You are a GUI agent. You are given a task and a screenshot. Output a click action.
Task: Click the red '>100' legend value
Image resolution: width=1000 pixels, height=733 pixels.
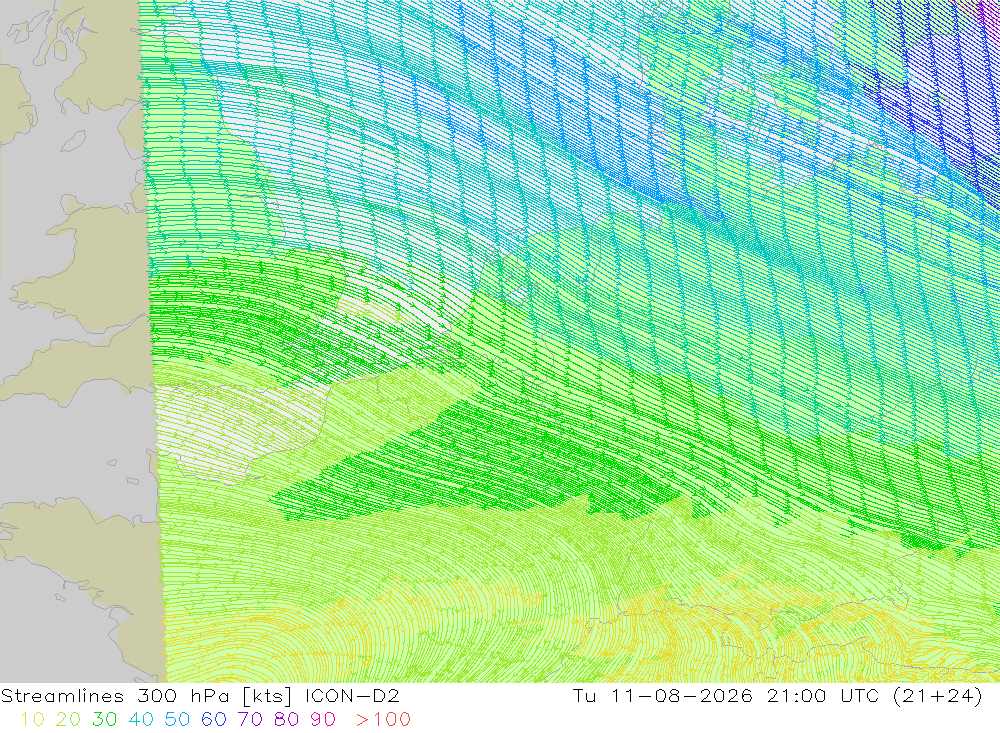coord(383,720)
